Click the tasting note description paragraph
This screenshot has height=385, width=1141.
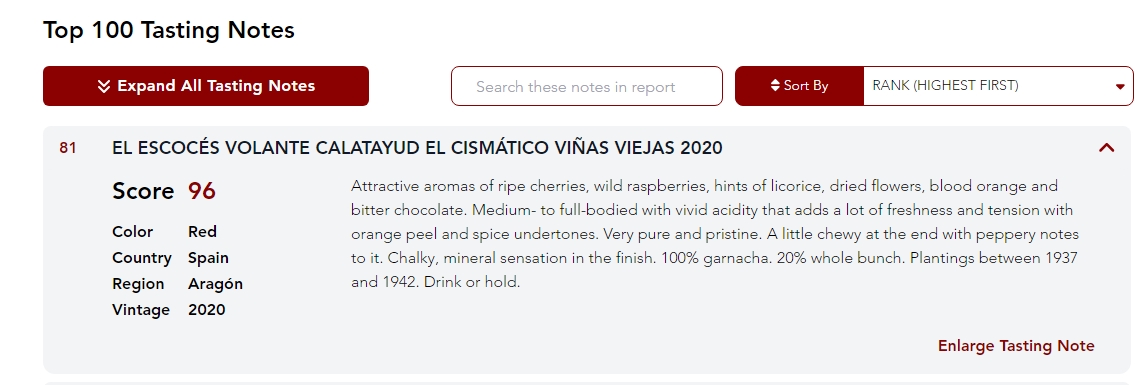point(715,234)
